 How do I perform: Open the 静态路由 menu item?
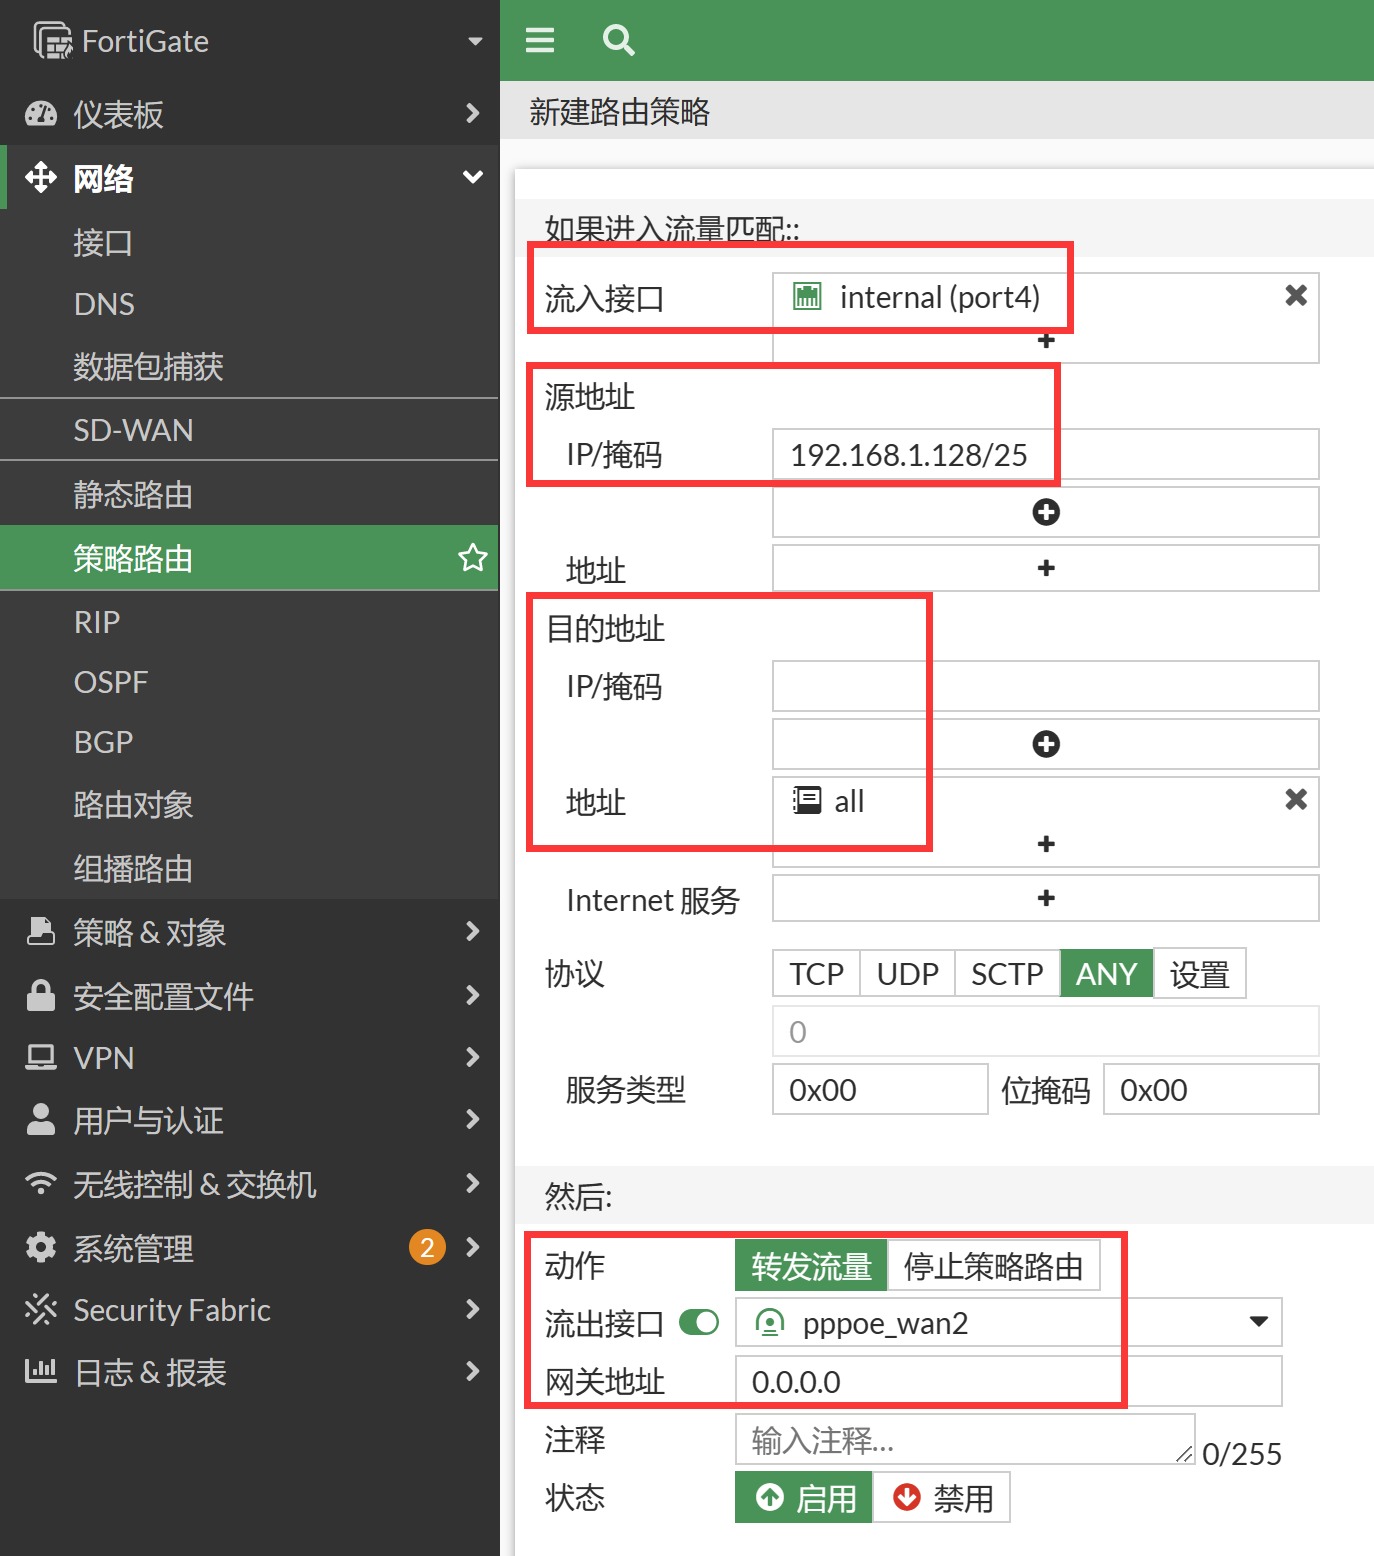click(x=133, y=495)
